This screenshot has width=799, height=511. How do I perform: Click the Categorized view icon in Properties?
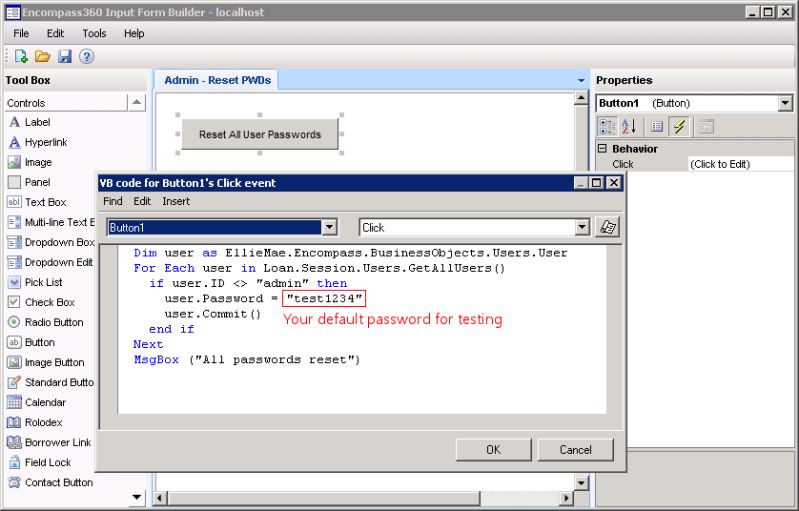point(607,126)
